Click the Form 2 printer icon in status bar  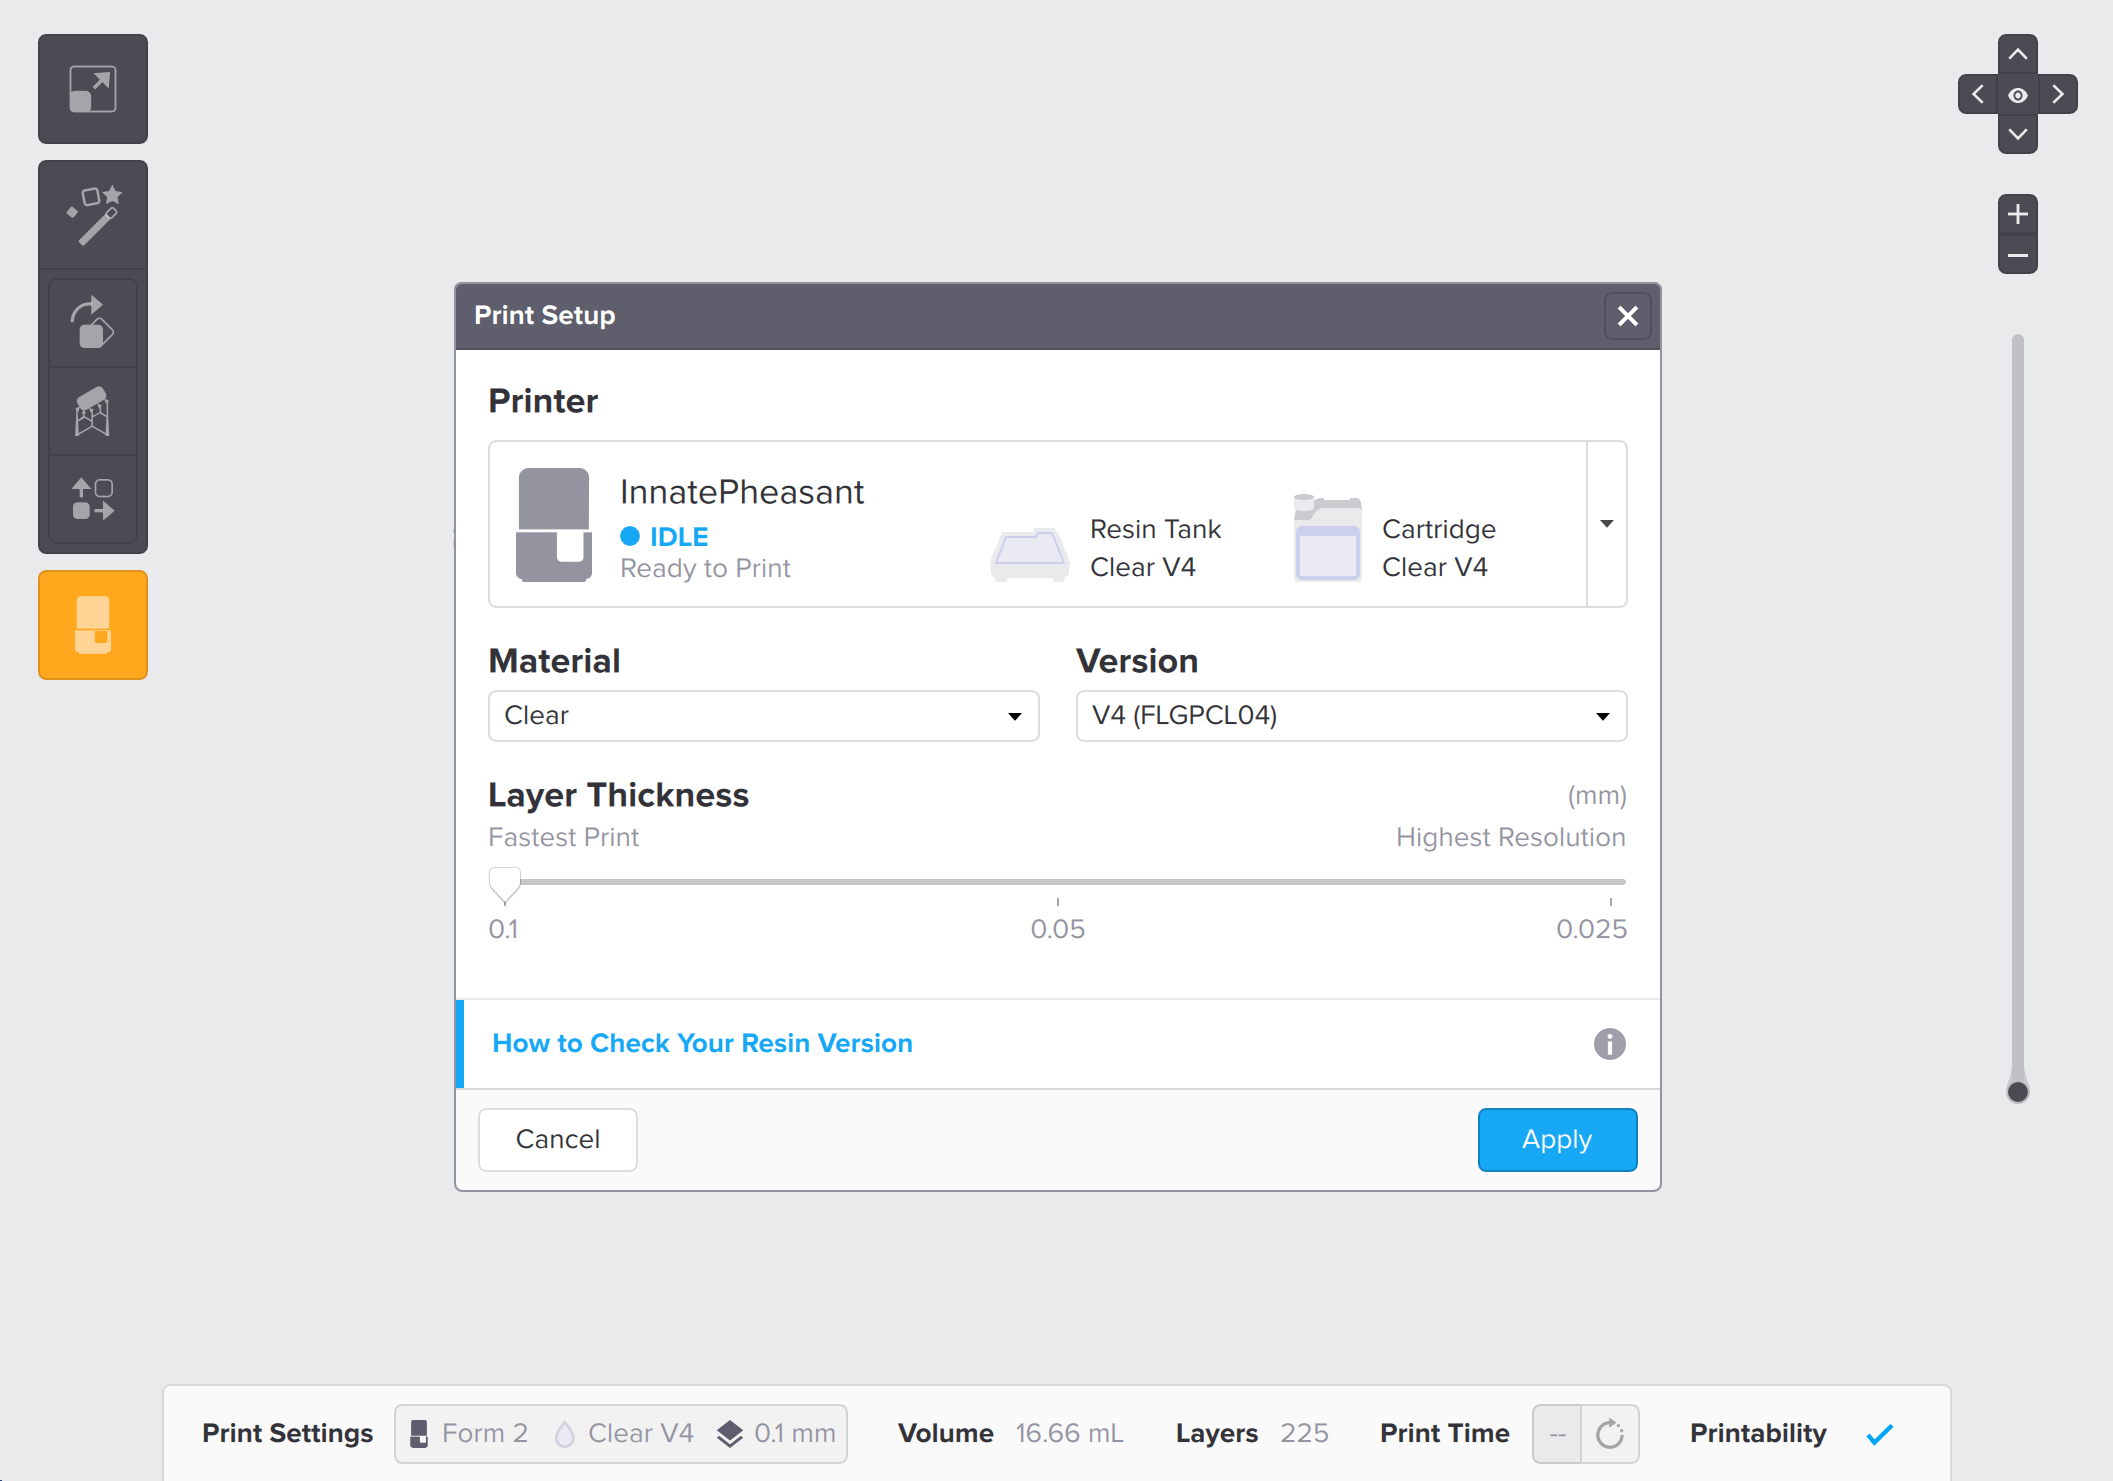click(420, 1434)
